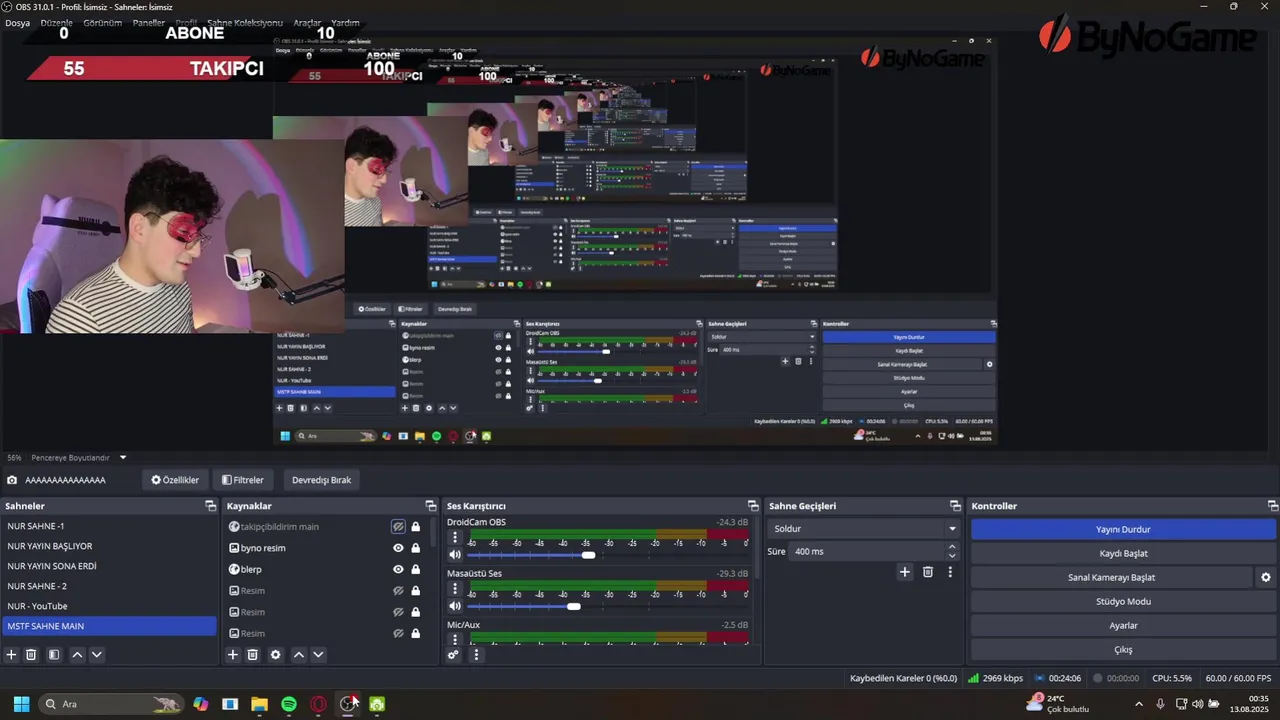This screenshot has width=1280, height=720.
Task: Open Opera browser from the taskbar
Action: pos(318,704)
